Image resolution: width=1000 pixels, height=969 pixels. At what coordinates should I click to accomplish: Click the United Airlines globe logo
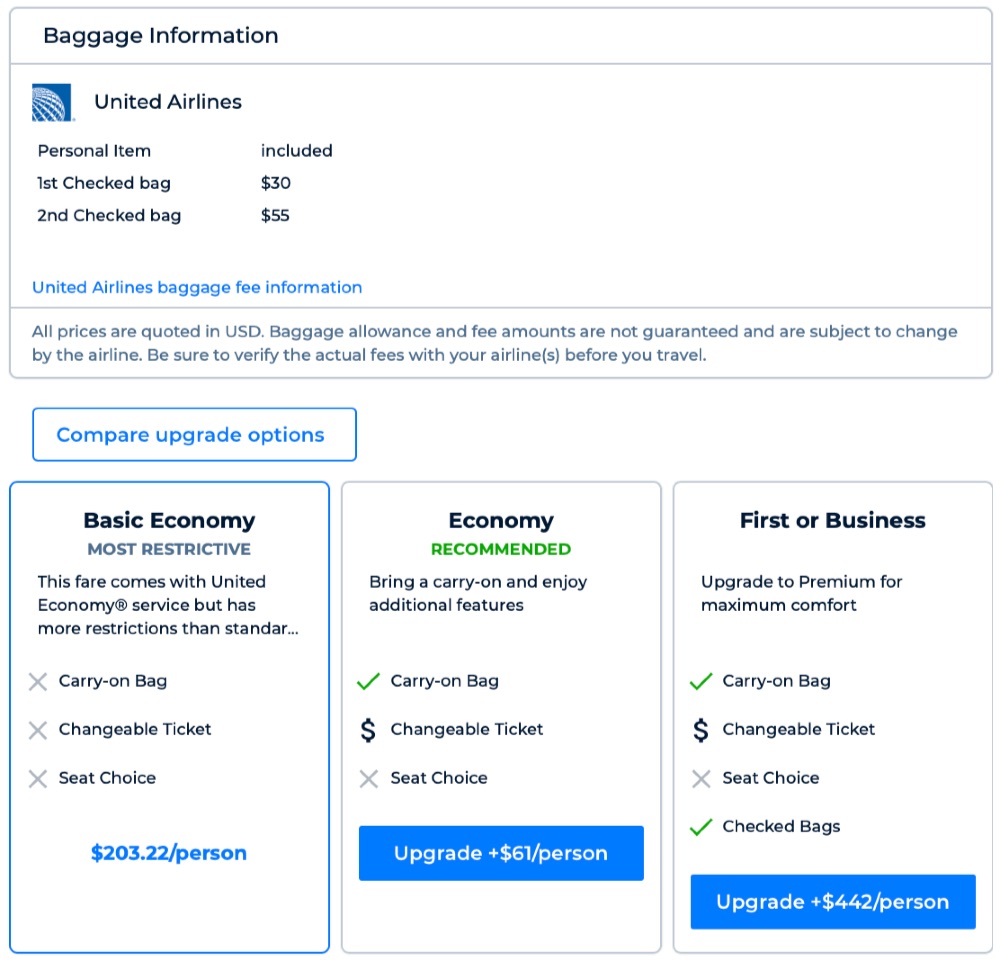coord(53,103)
